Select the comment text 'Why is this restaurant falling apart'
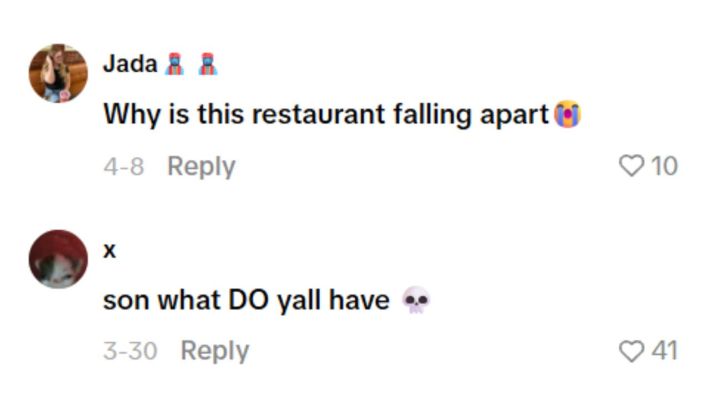Image resolution: width=710 pixels, height=399 pixels. pos(326,114)
